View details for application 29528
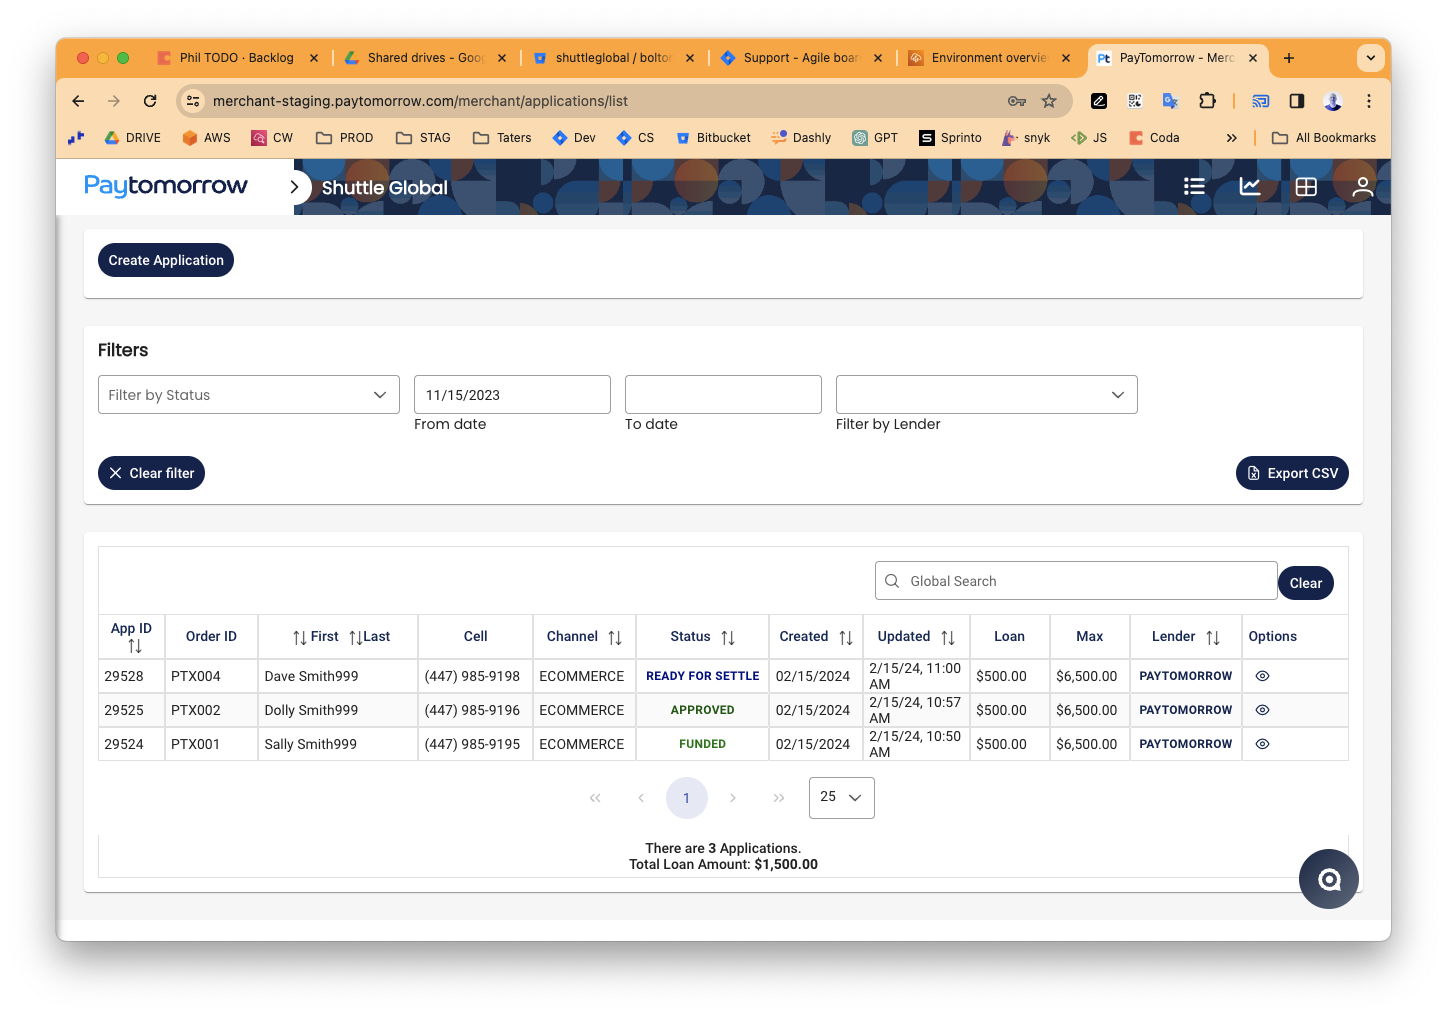The image size is (1447, 1015). (1262, 676)
